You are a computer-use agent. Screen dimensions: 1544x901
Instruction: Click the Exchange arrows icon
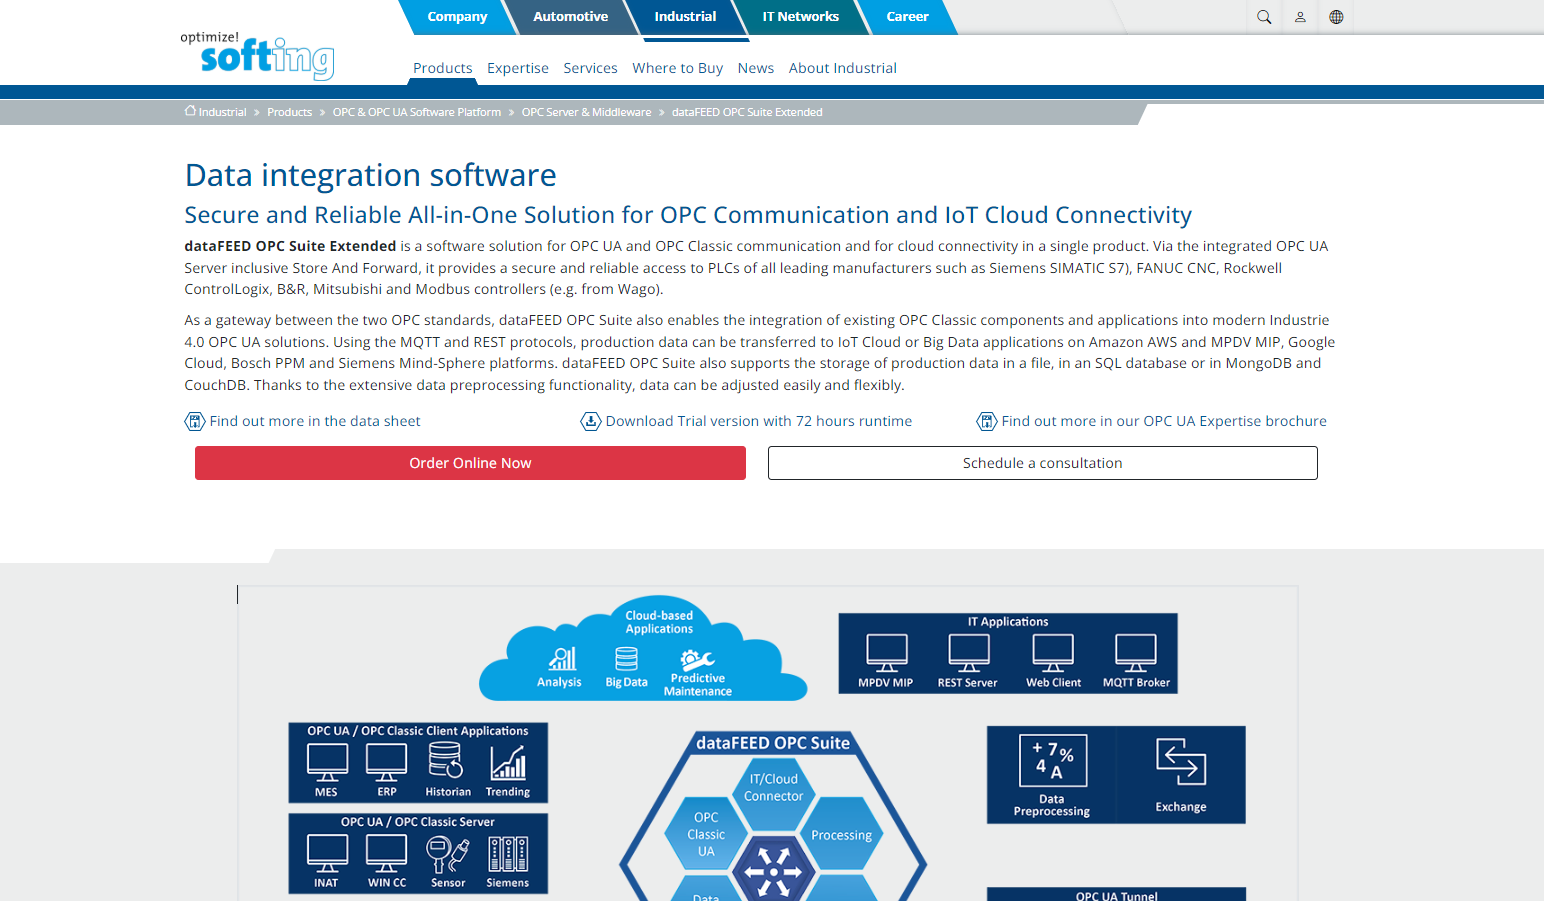pos(1181,762)
